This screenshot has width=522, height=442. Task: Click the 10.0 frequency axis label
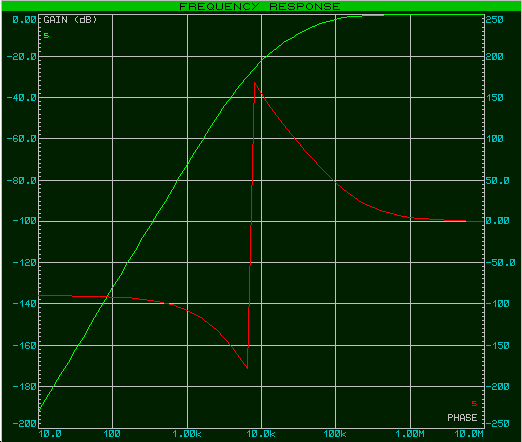pos(50,434)
